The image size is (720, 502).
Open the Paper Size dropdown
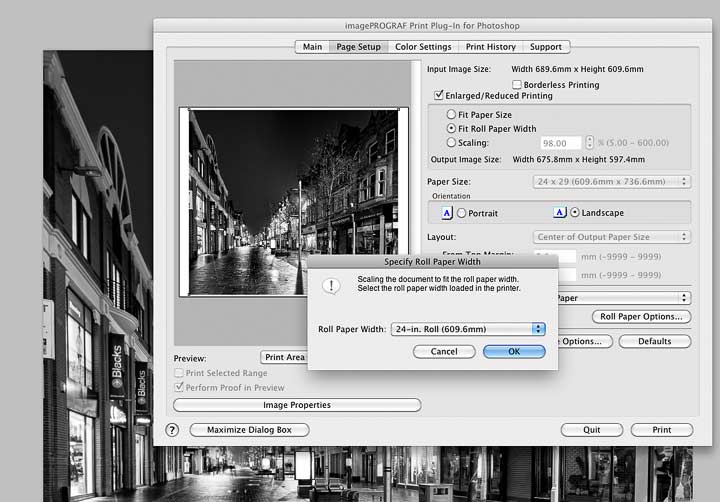click(x=612, y=181)
